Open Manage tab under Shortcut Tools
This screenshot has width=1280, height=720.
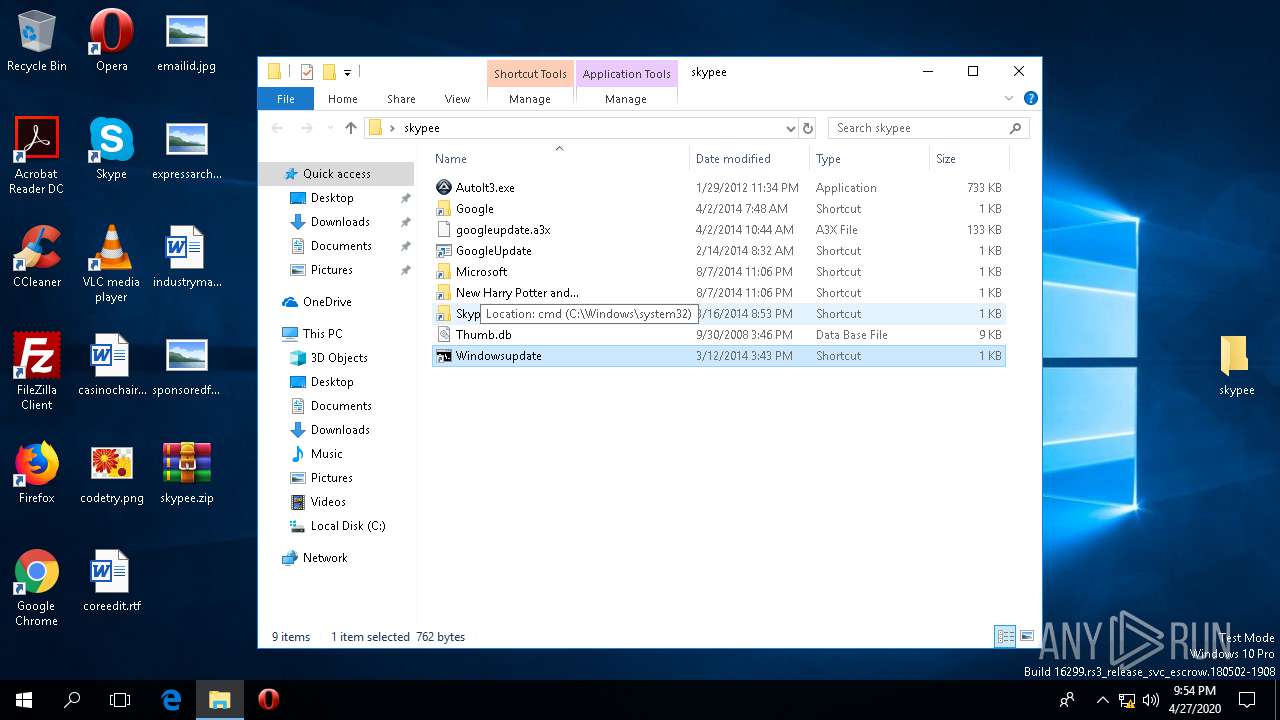click(x=530, y=99)
